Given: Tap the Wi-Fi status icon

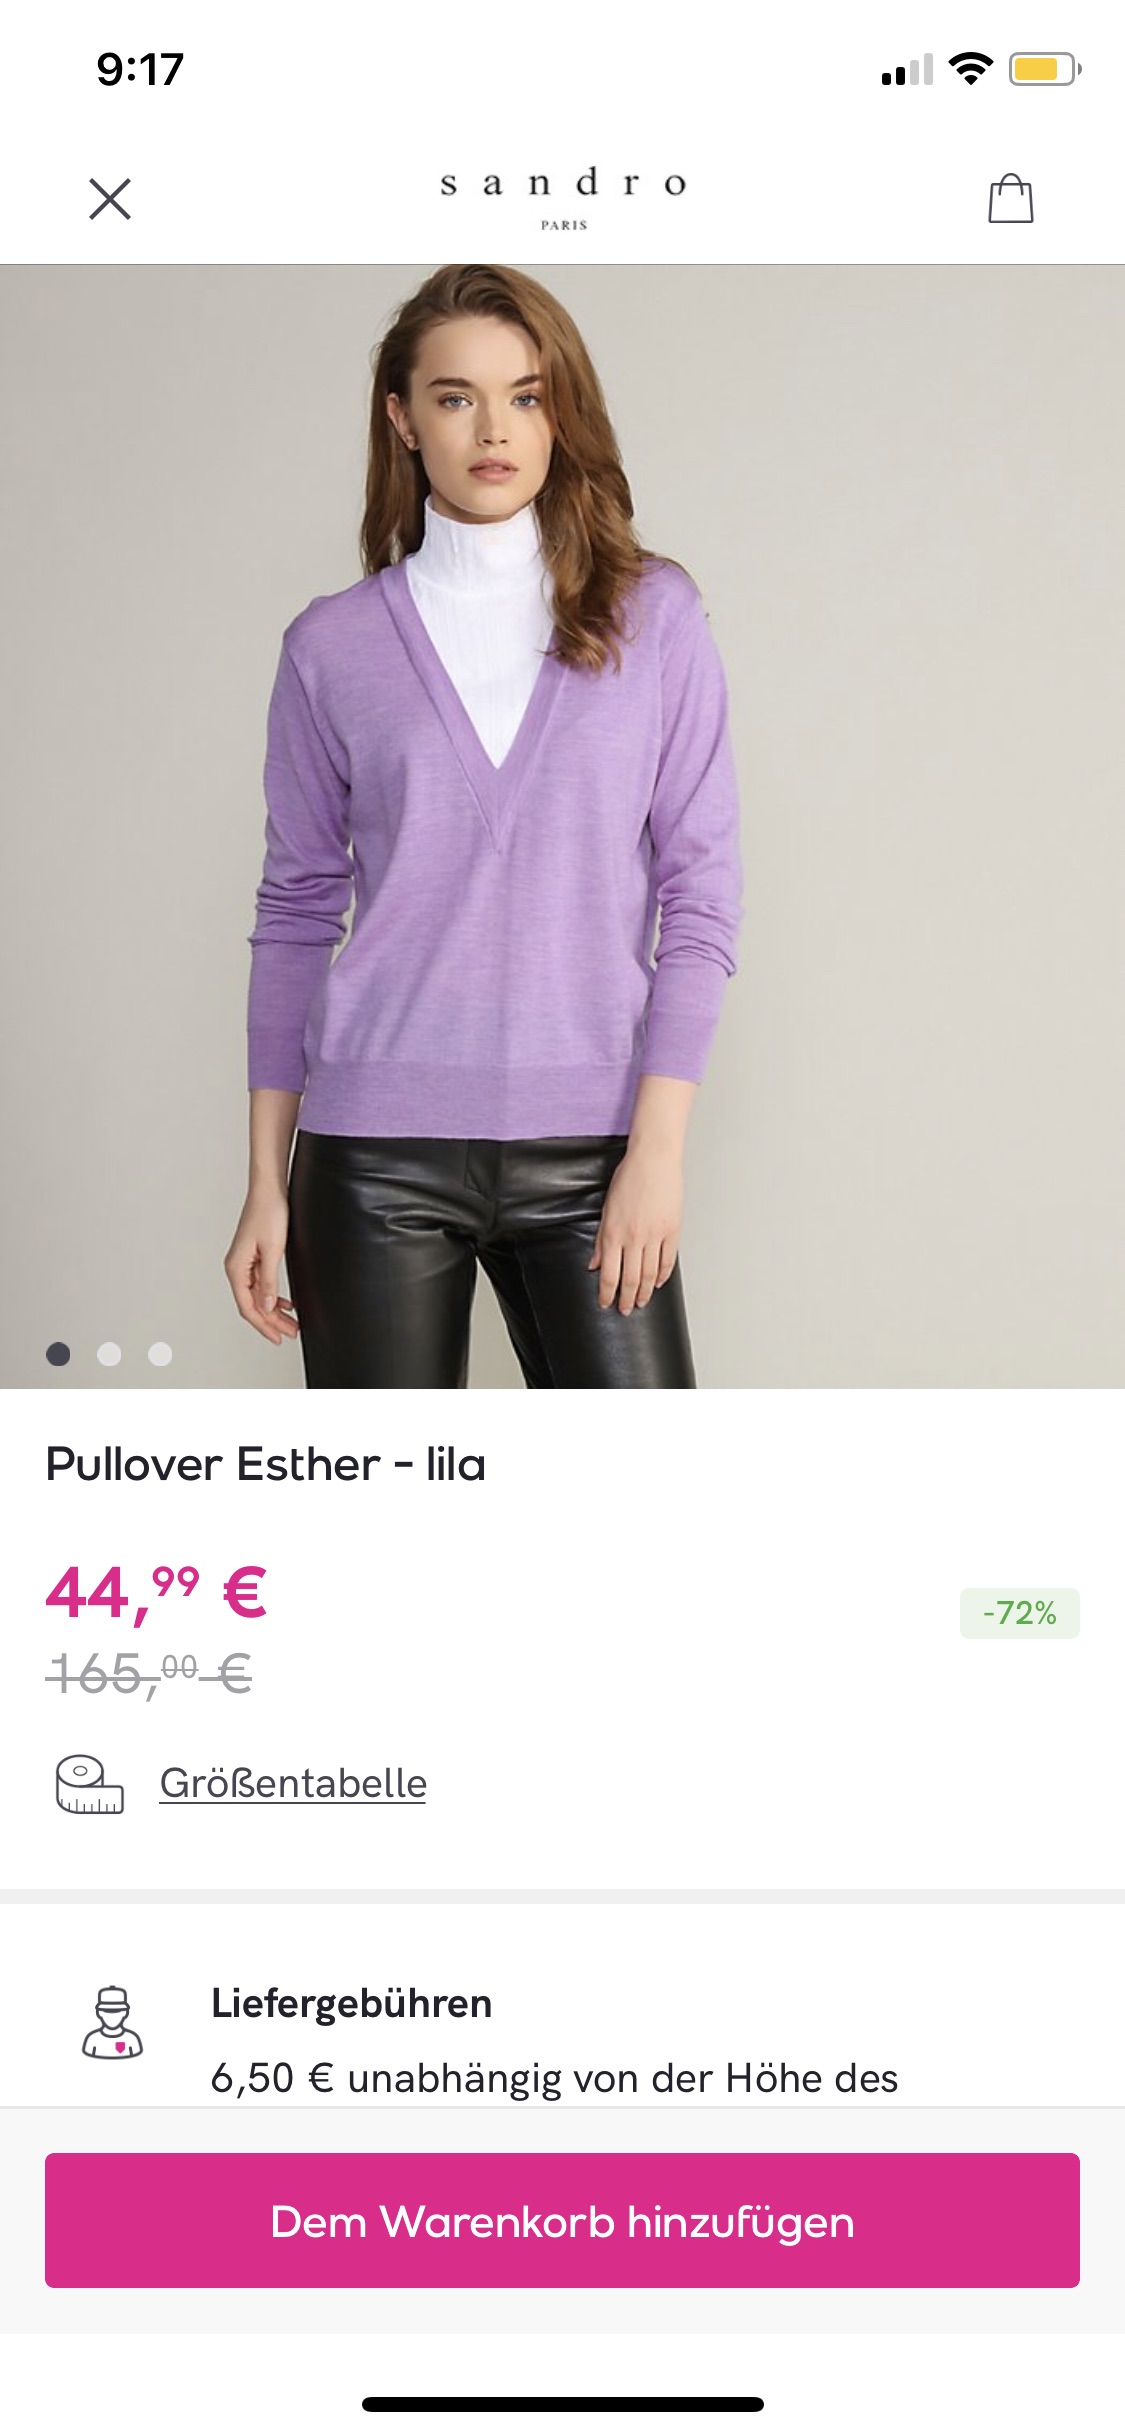Looking at the screenshot, I should (x=970, y=68).
